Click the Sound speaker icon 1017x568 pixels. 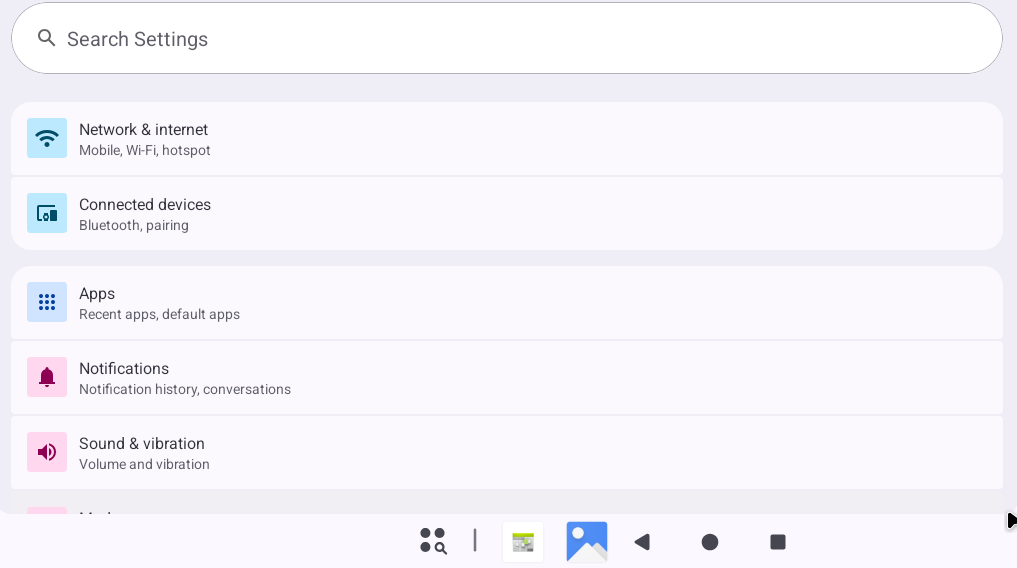click(47, 452)
